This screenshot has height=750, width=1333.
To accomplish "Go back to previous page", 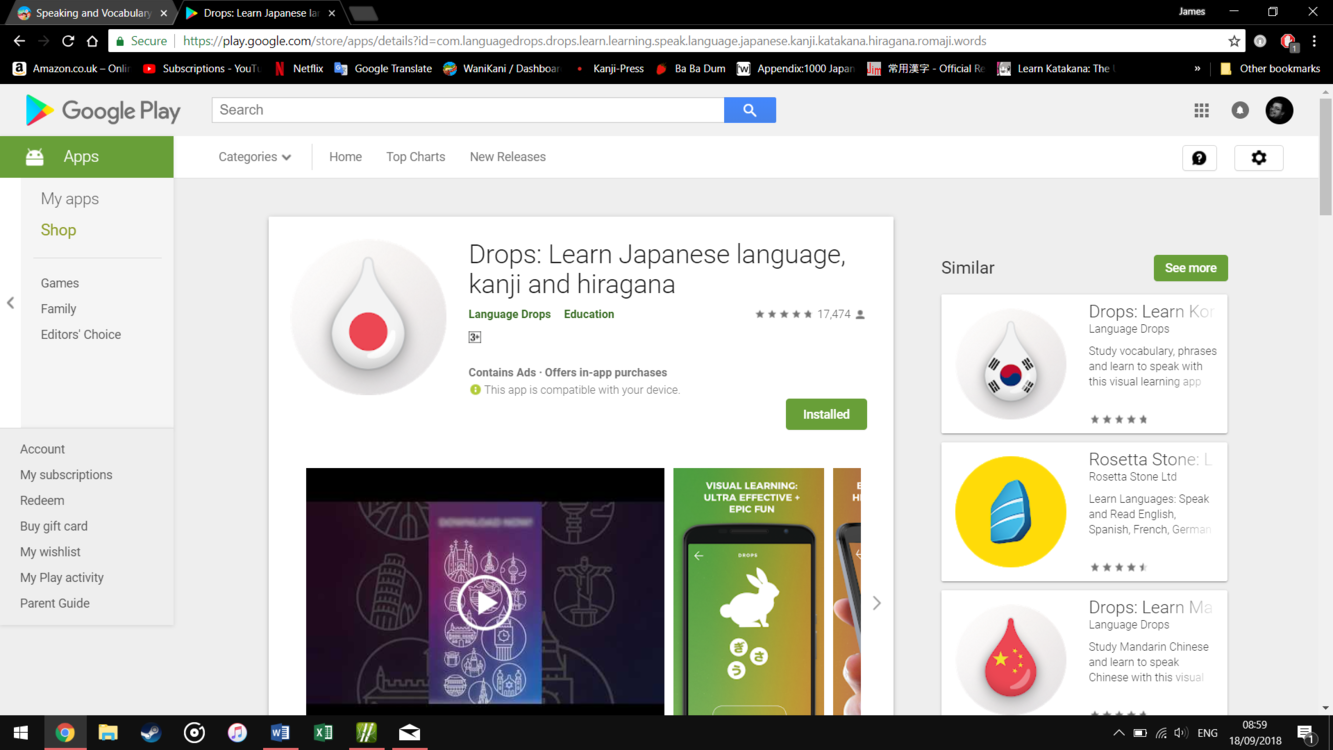I will (x=19, y=41).
